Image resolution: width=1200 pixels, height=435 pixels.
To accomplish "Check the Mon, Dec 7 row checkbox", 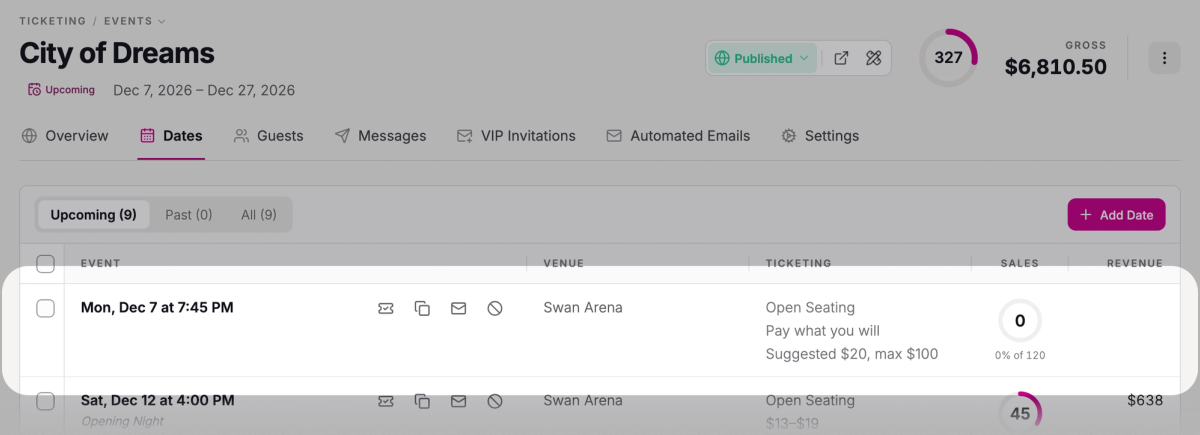I will click(x=45, y=308).
